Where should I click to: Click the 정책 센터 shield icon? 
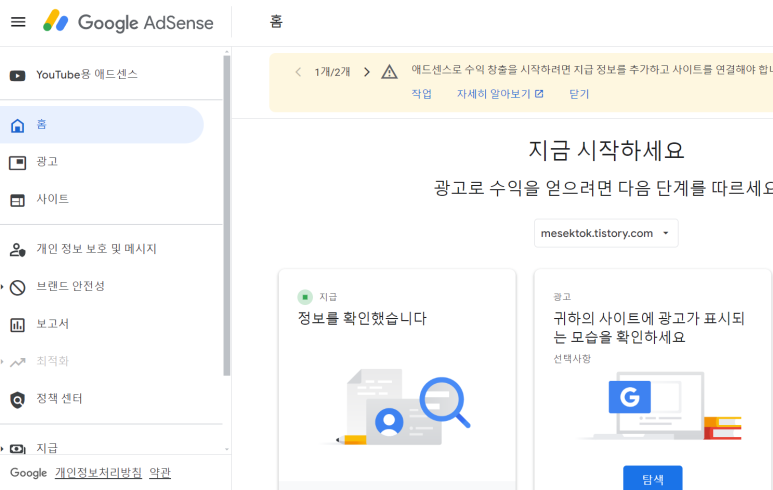point(18,399)
